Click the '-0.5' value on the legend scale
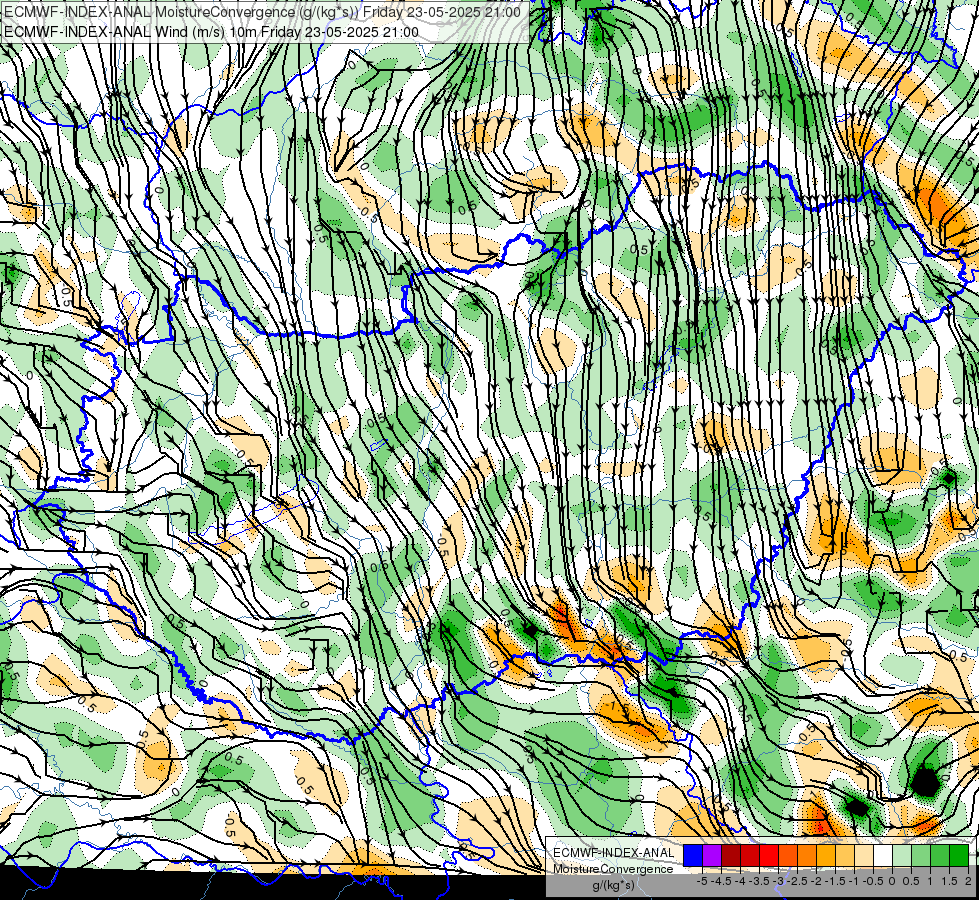 click(x=873, y=881)
